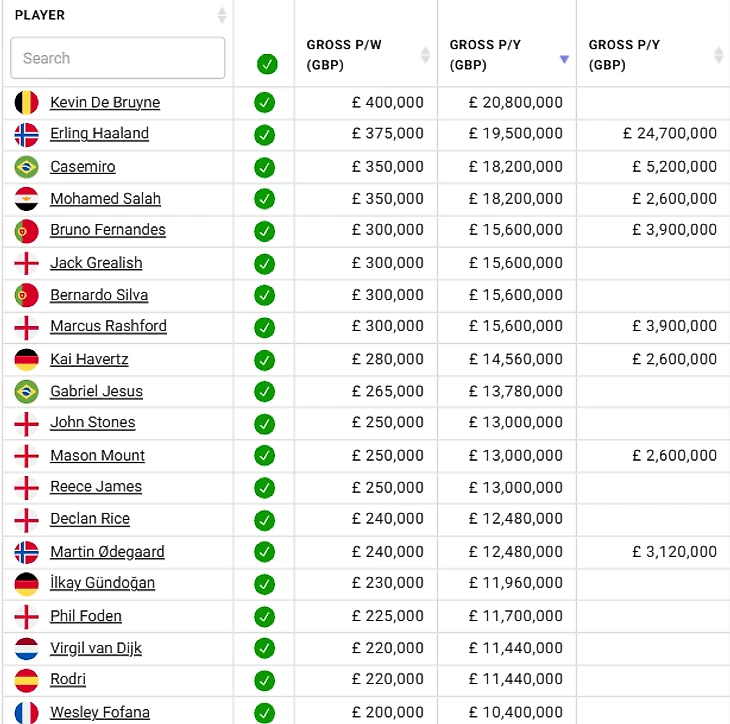Sort by Player column arrows
730x724 pixels.
[222, 15]
